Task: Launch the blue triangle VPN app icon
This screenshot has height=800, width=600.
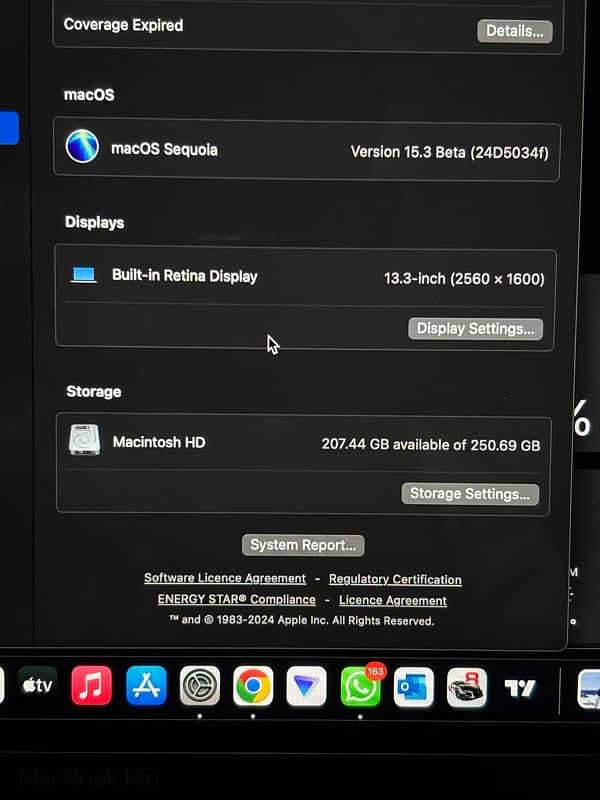Action: point(306,687)
